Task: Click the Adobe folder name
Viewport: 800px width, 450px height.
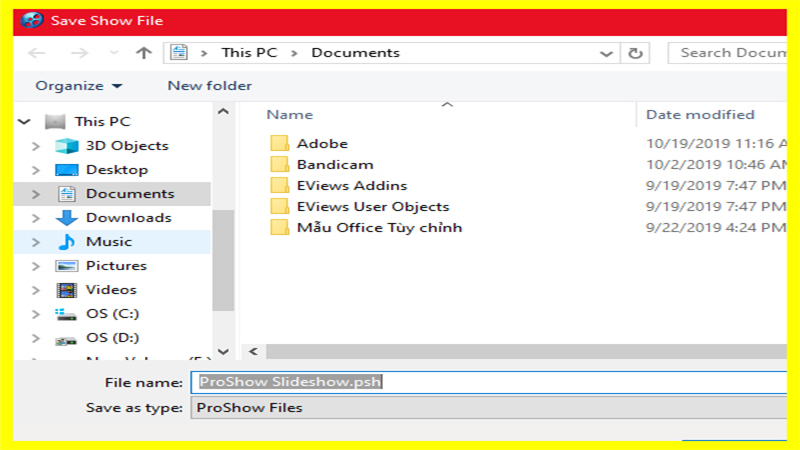Action: pyautogui.click(x=322, y=143)
